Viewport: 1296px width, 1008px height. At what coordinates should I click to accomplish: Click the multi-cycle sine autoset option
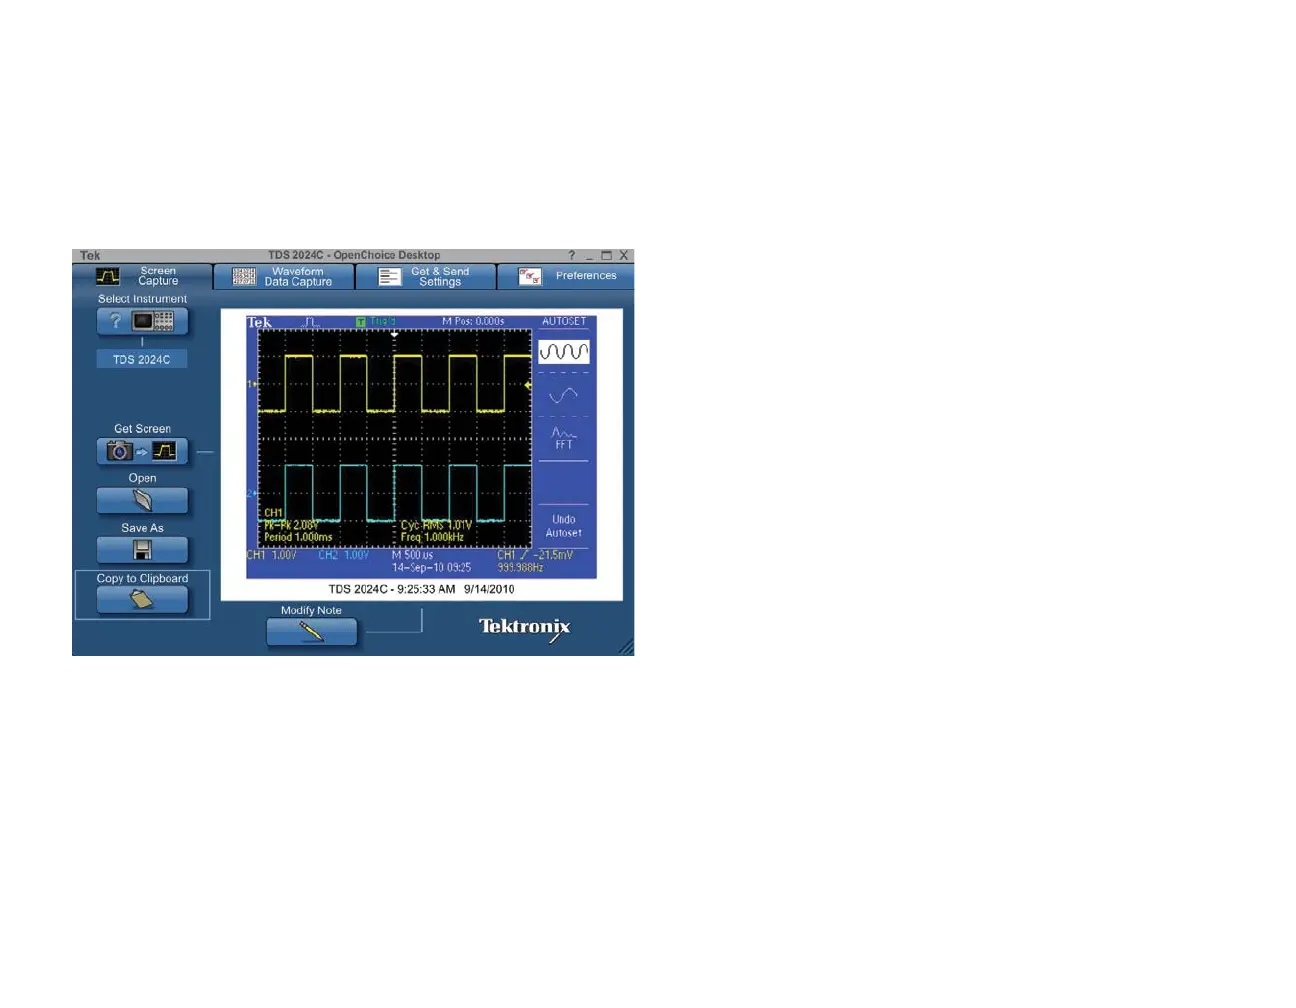564,352
